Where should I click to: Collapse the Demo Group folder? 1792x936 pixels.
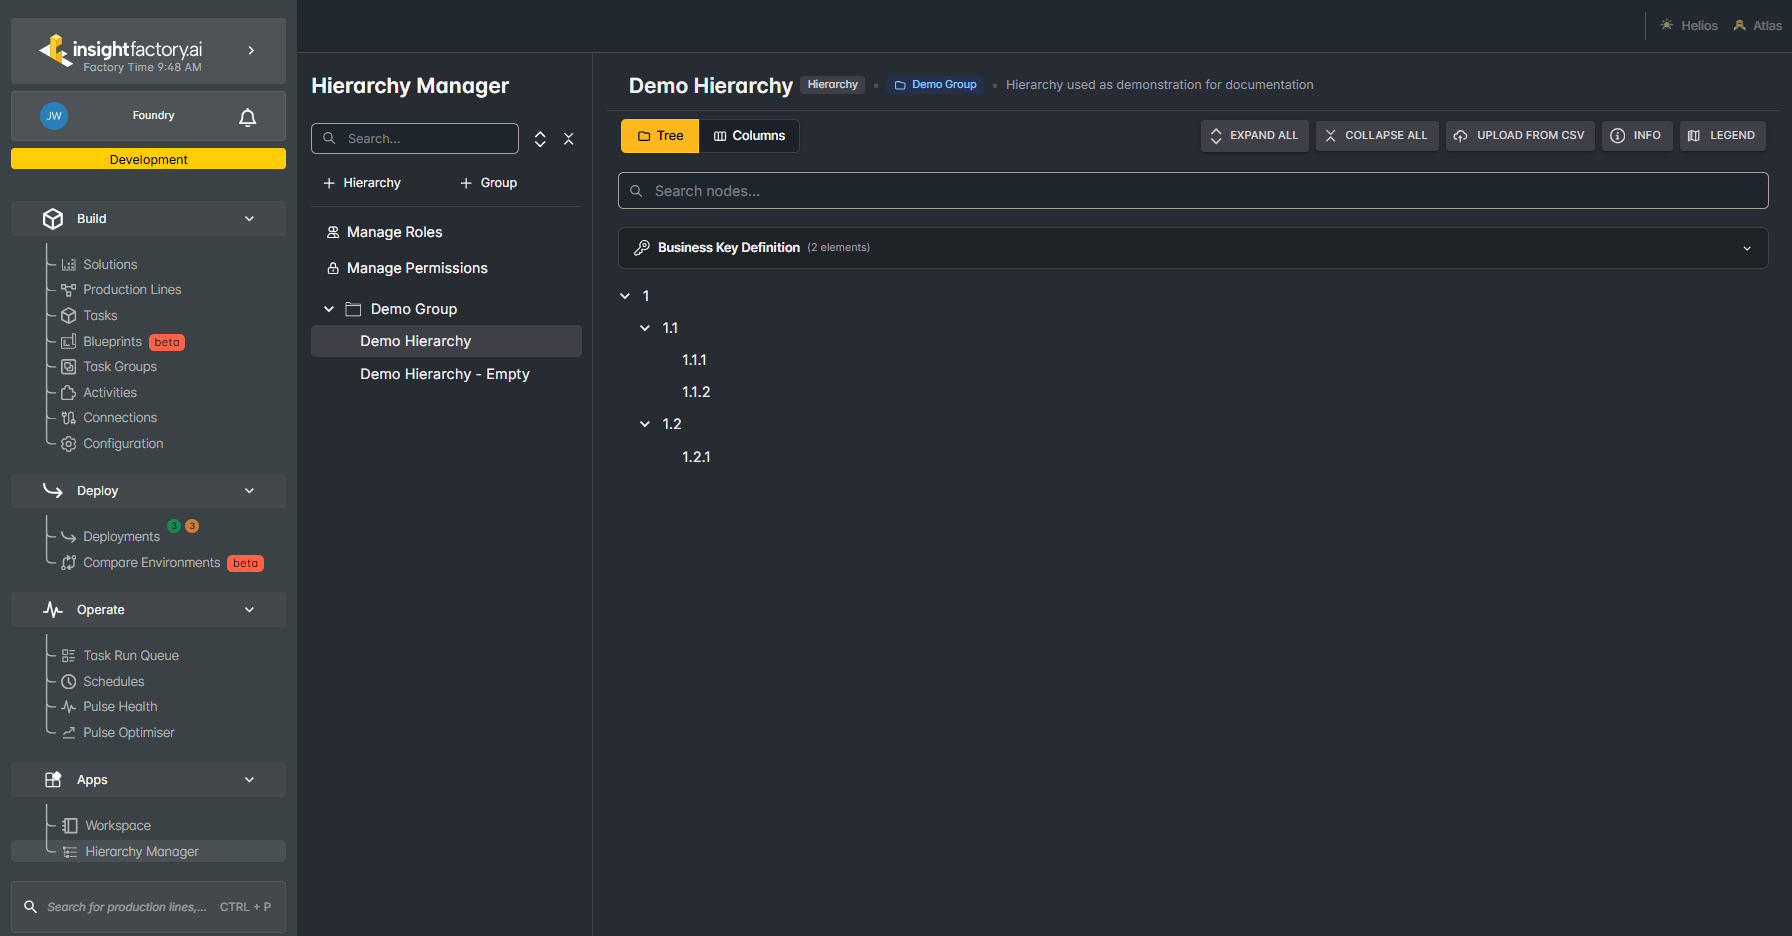[x=329, y=309]
